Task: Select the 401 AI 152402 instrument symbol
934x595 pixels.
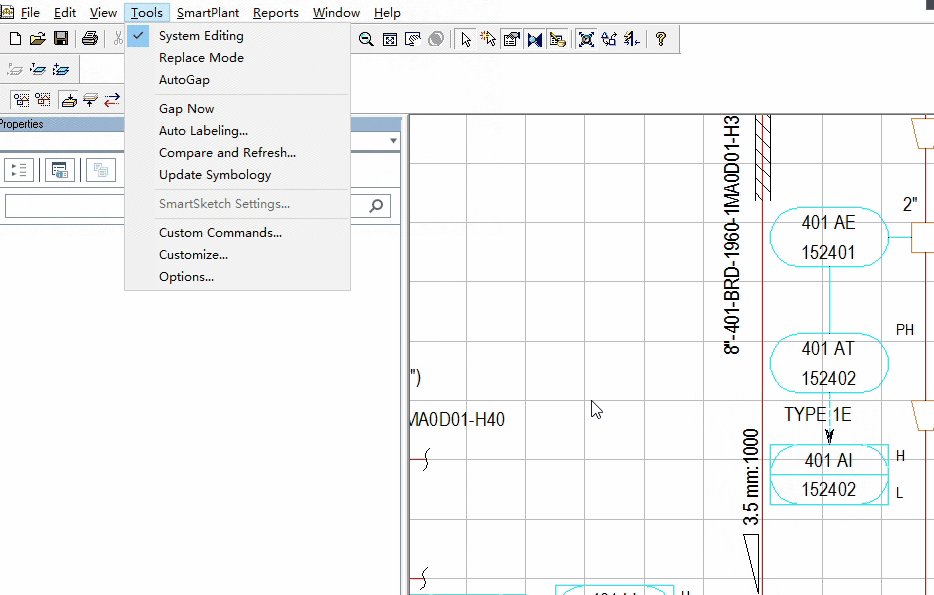Action: pyautogui.click(x=829, y=475)
